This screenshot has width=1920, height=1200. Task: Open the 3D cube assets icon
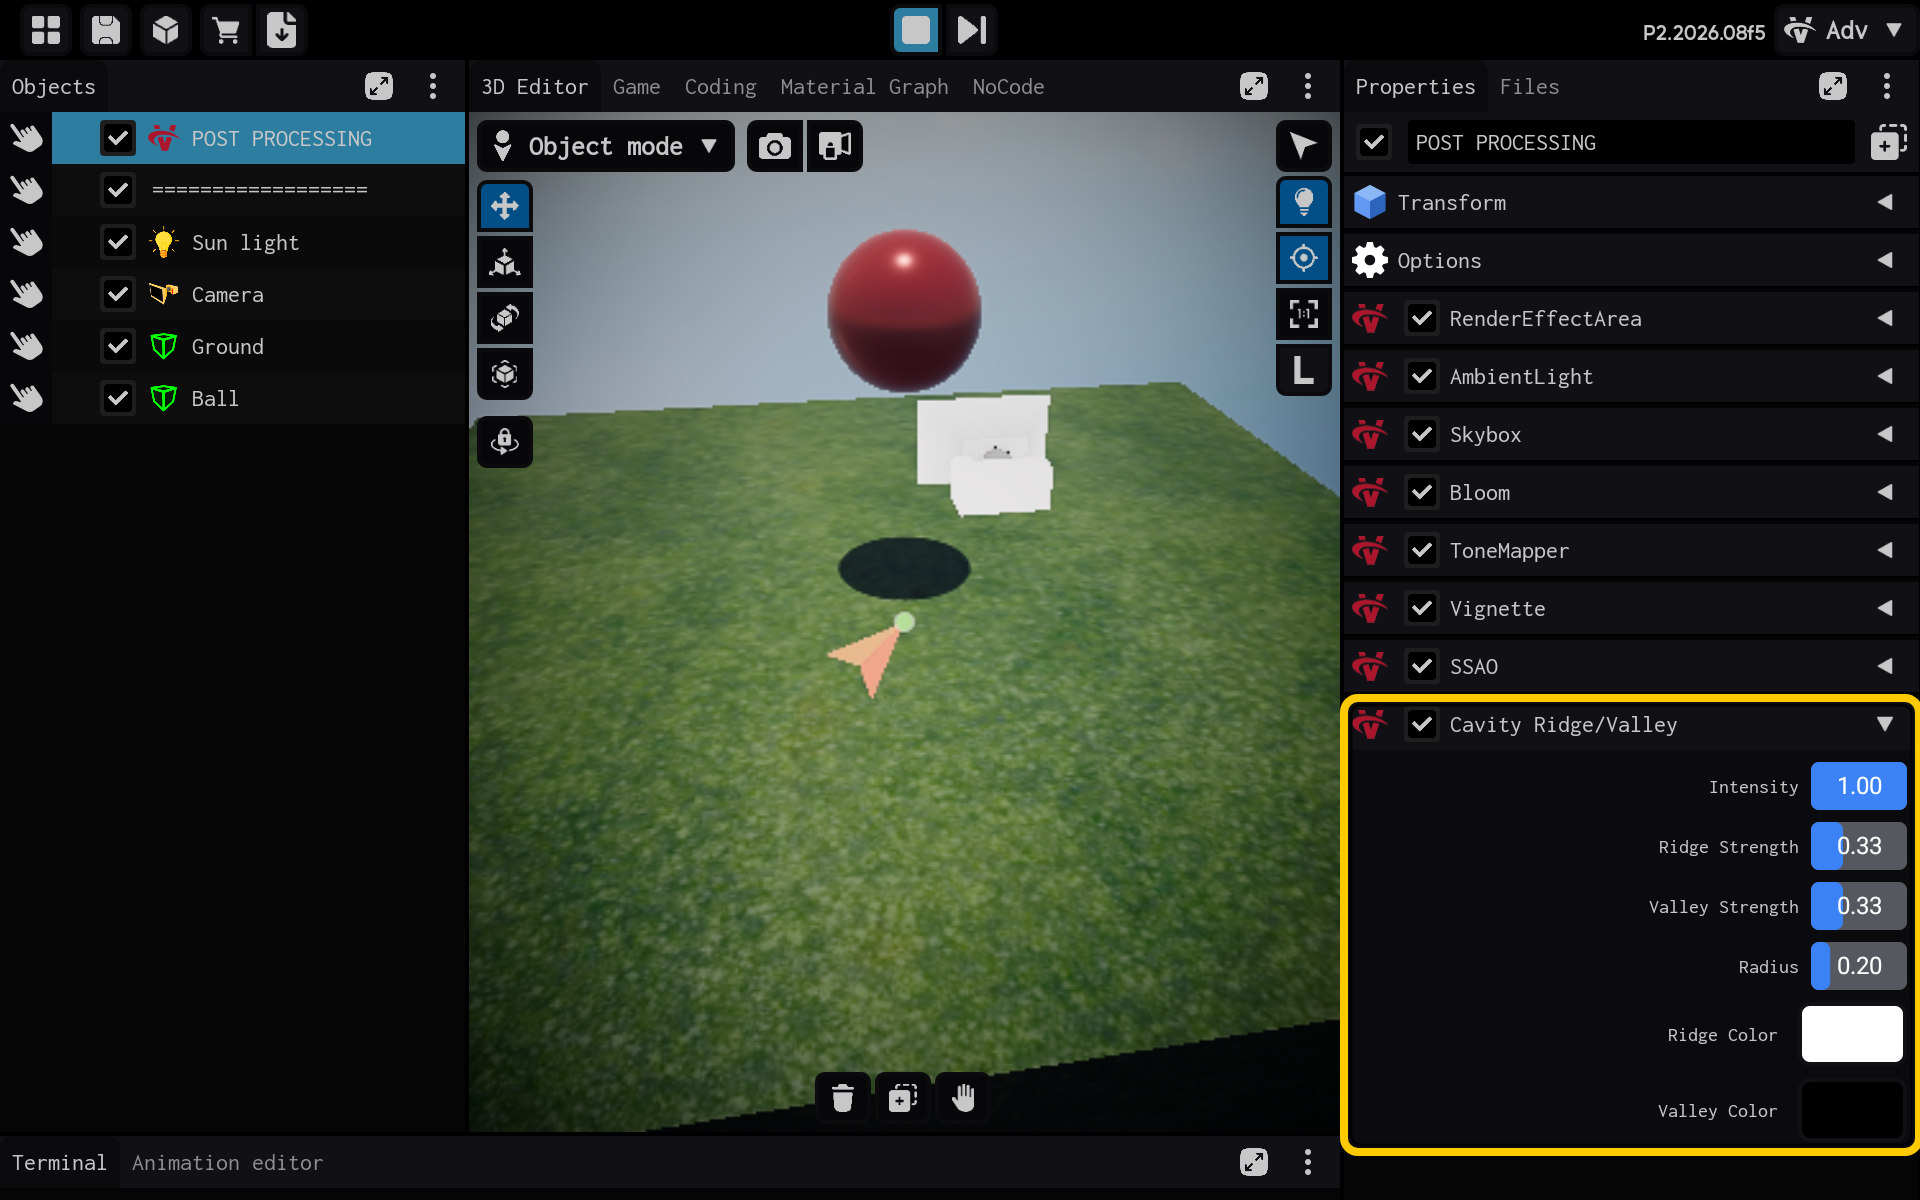point(166,30)
